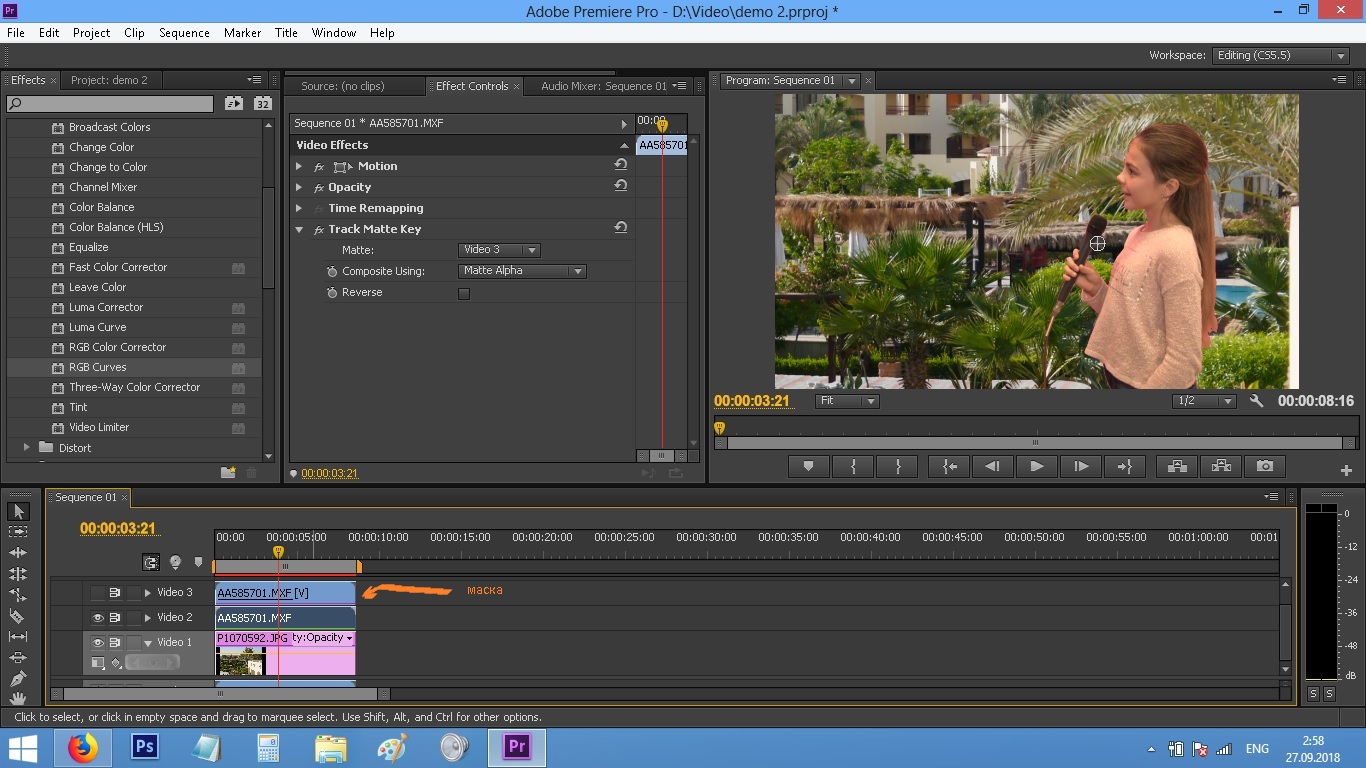Toggle Video 3 track output box
The image size is (1366, 768).
(x=98, y=593)
